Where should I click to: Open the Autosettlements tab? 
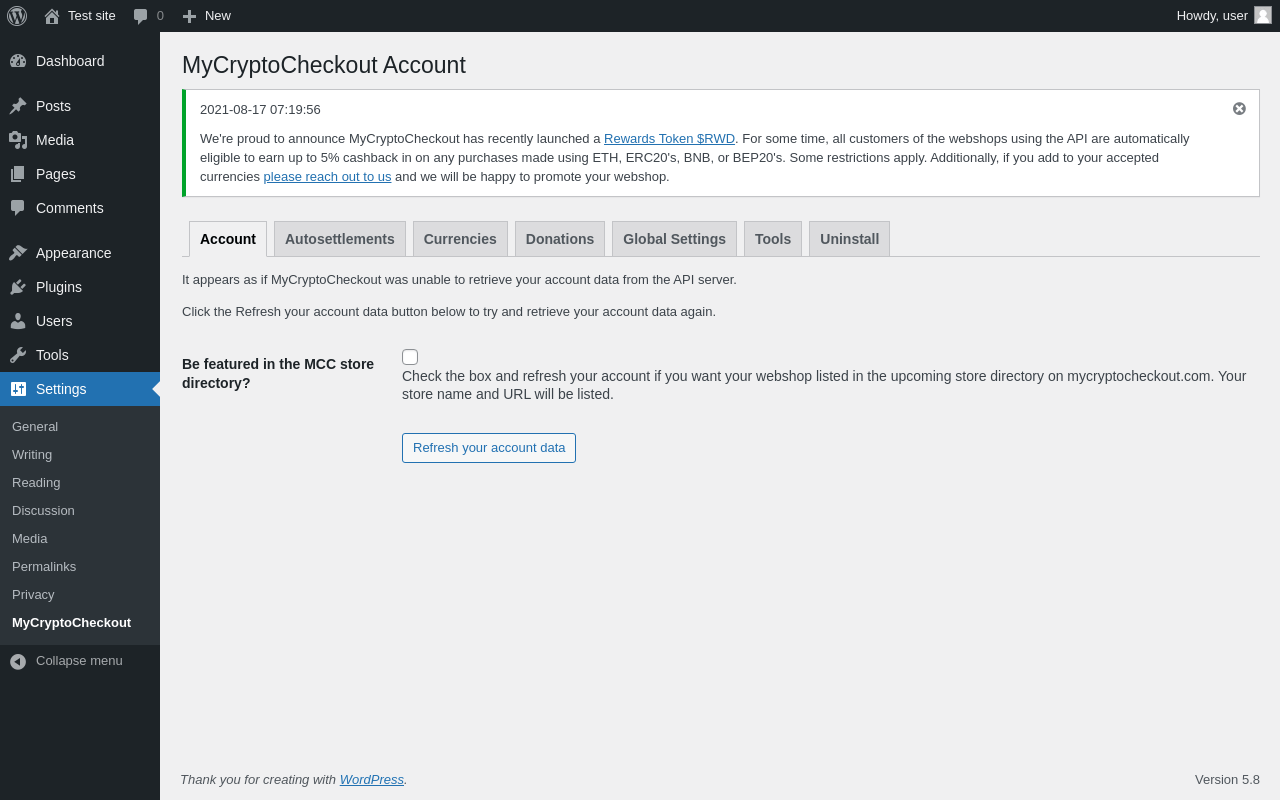coord(340,239)
